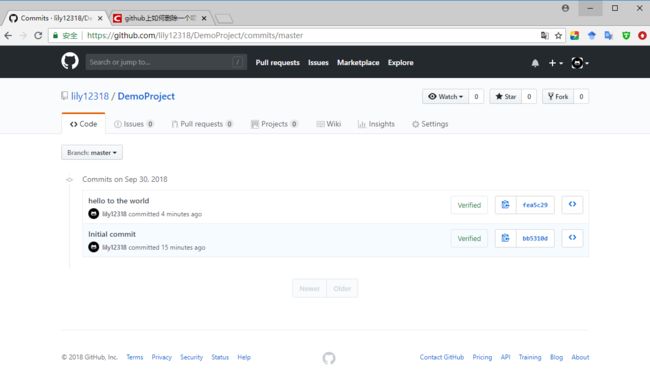Open the repository Pull requests tab
Screen dimensions: 650x375
click(202, 124)
